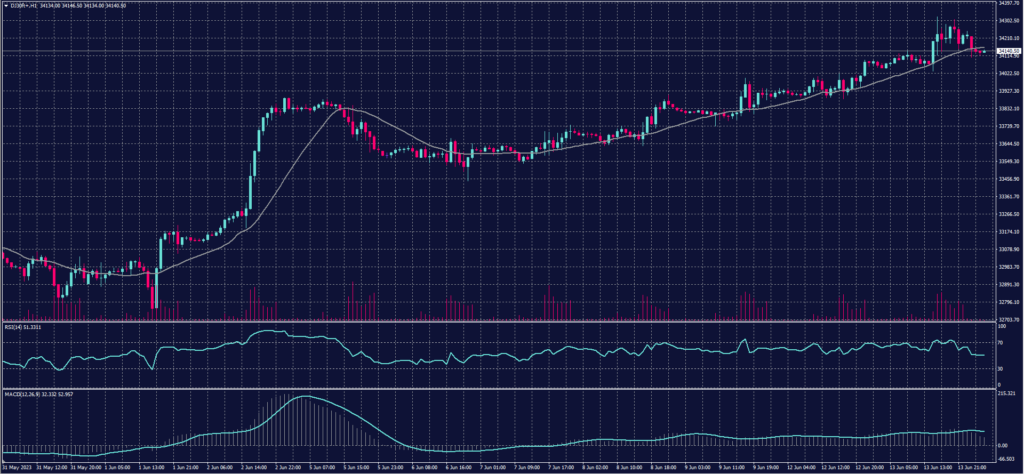Click the 34397.70 top price scale label

[x=1005, y=3]
